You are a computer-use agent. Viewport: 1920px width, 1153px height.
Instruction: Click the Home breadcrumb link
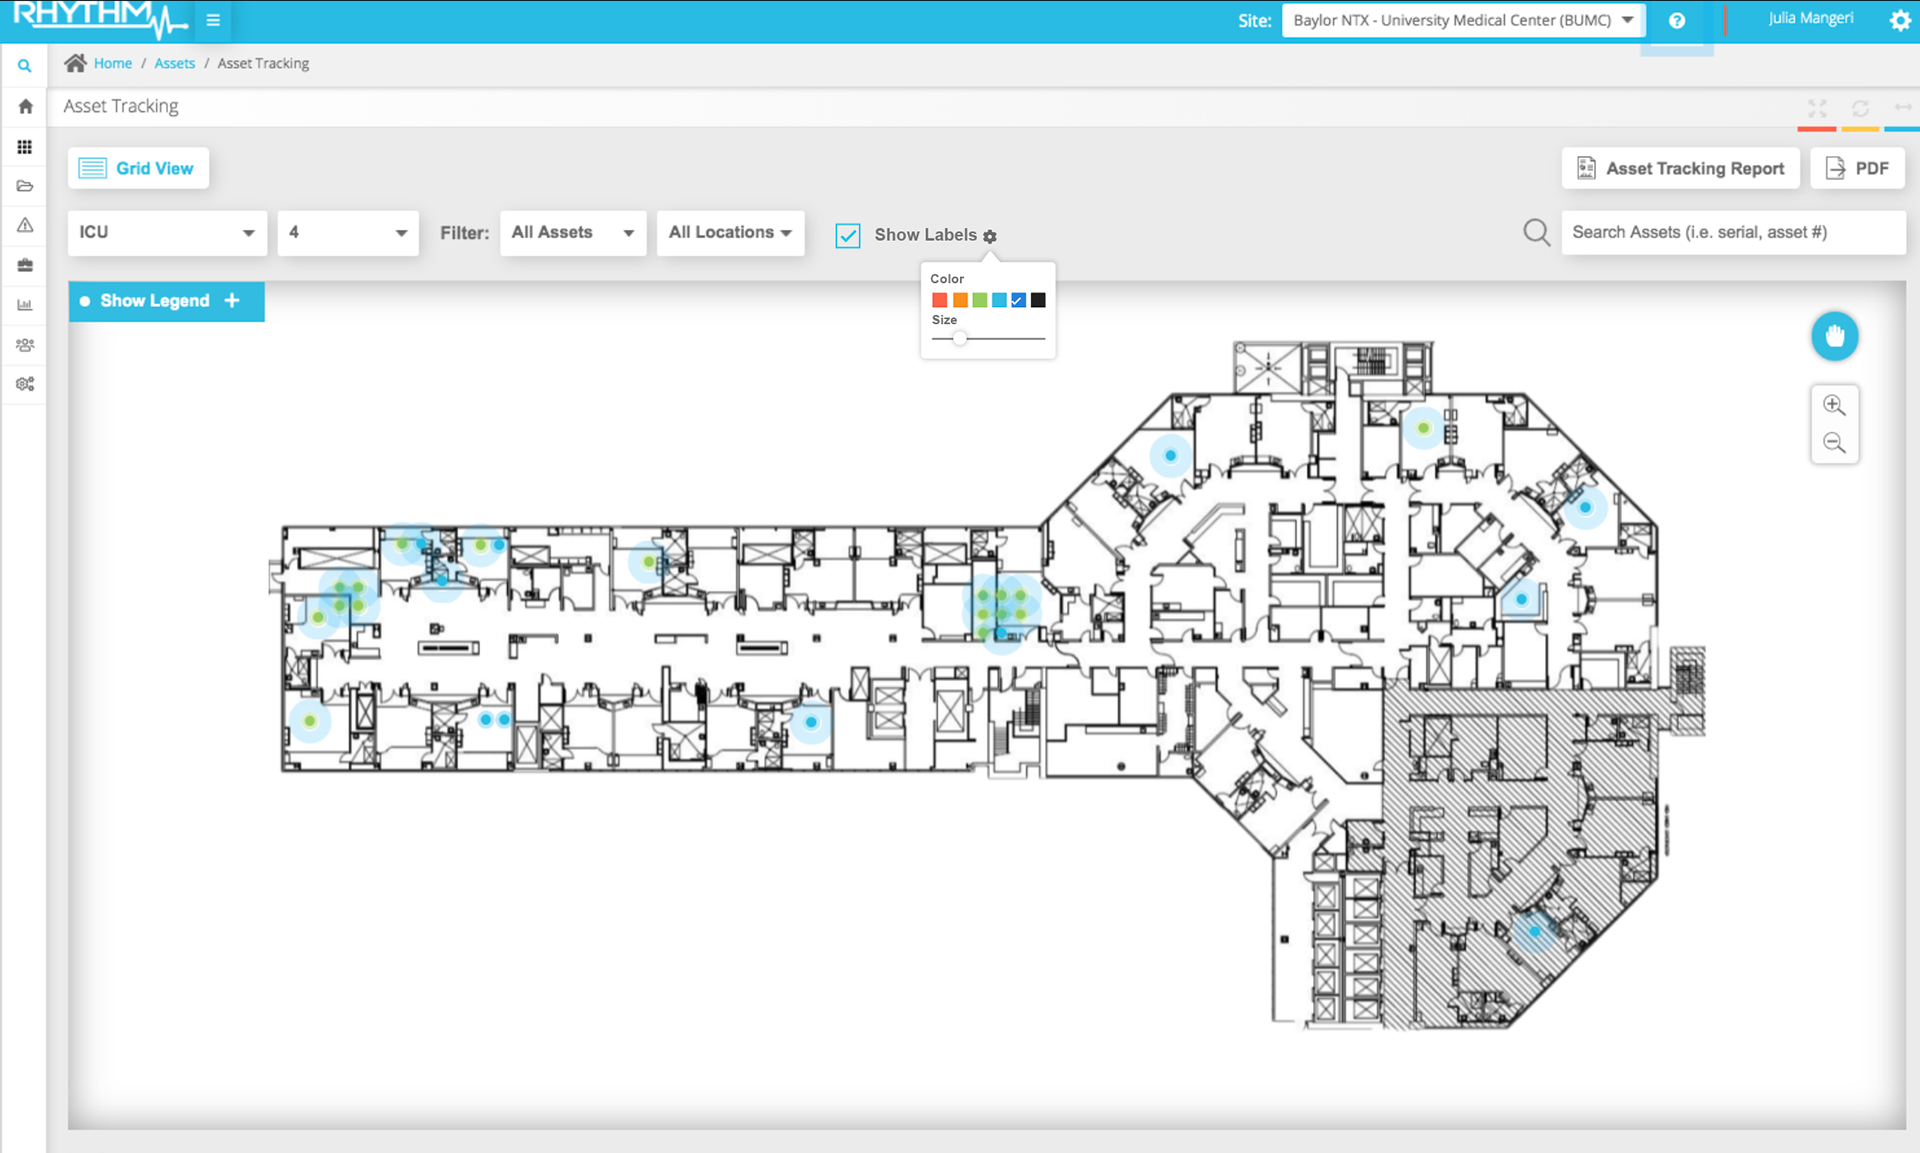(112, 63)
